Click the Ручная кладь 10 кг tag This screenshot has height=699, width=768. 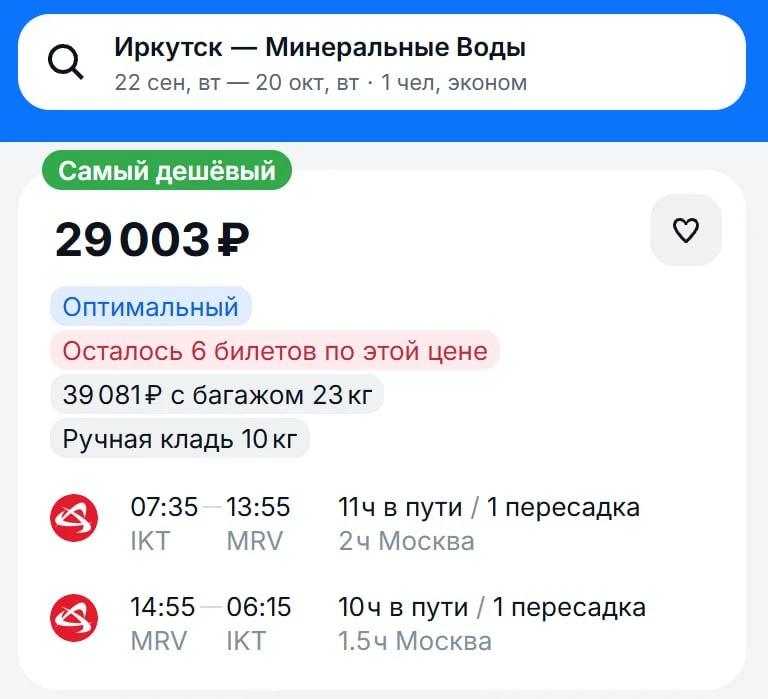pos(180,438)
